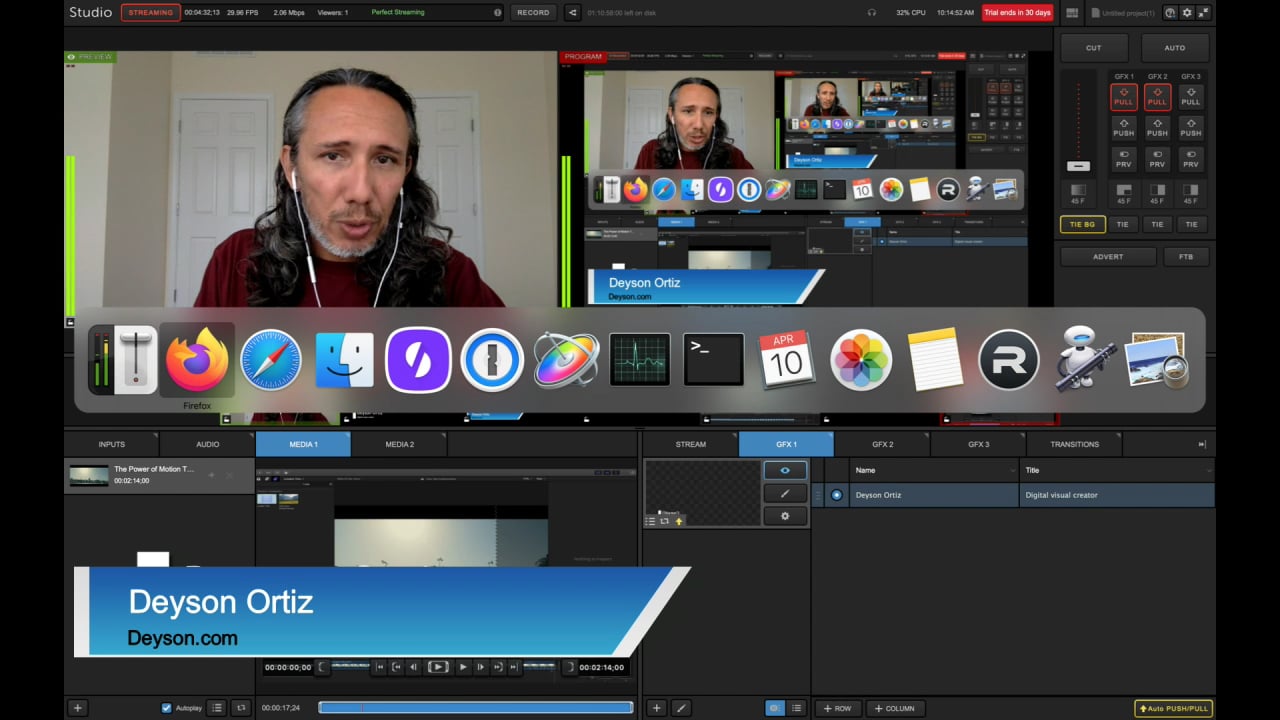Click the share icon beside RECORD
This screenshot has width=1280, height=720.
coord(572,13)
